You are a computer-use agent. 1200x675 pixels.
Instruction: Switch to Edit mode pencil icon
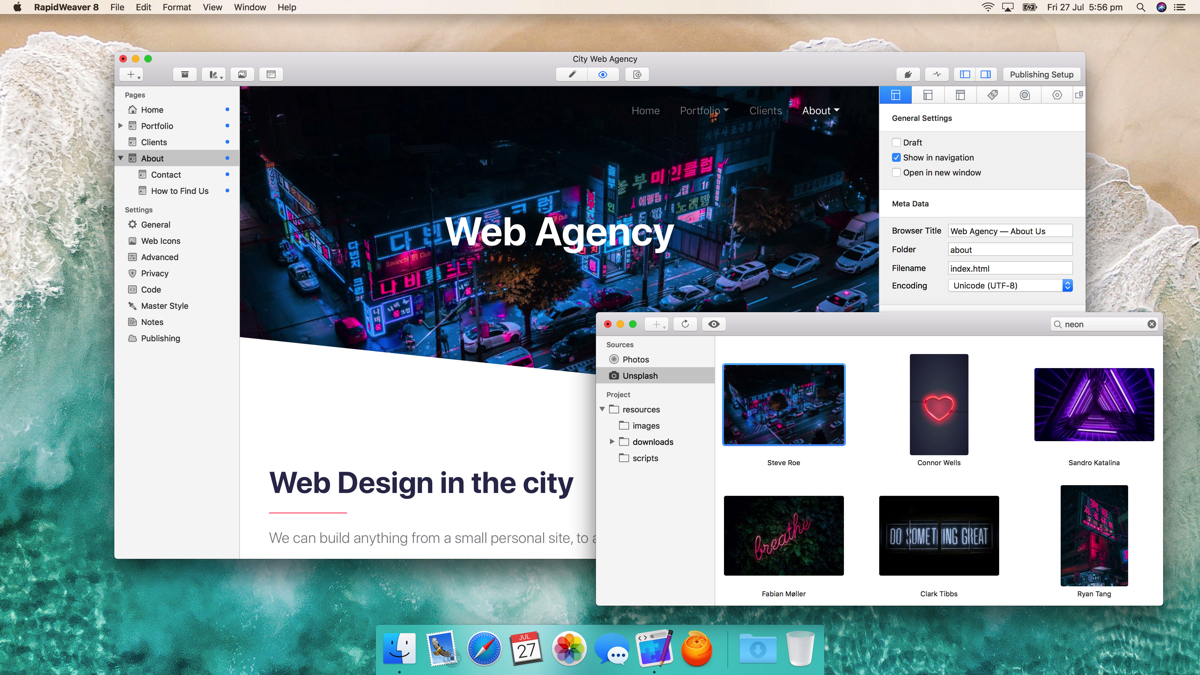(x=572, y=74)
